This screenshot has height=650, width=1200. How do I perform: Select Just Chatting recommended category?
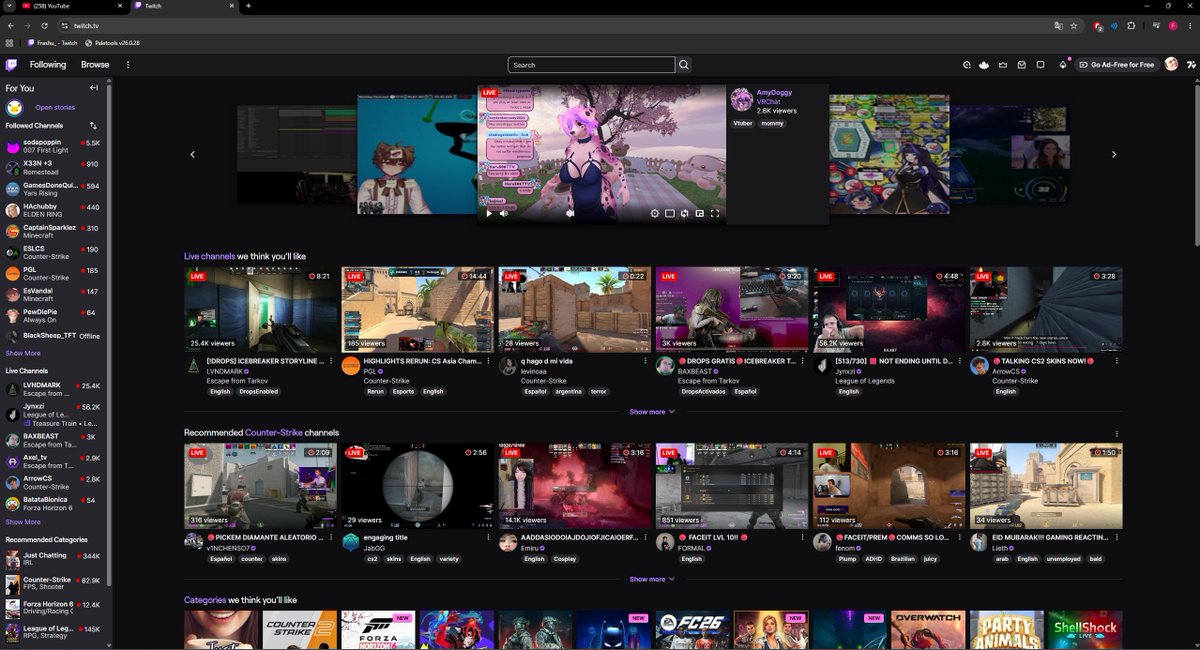pyautogui.click(x=53, y=559)
